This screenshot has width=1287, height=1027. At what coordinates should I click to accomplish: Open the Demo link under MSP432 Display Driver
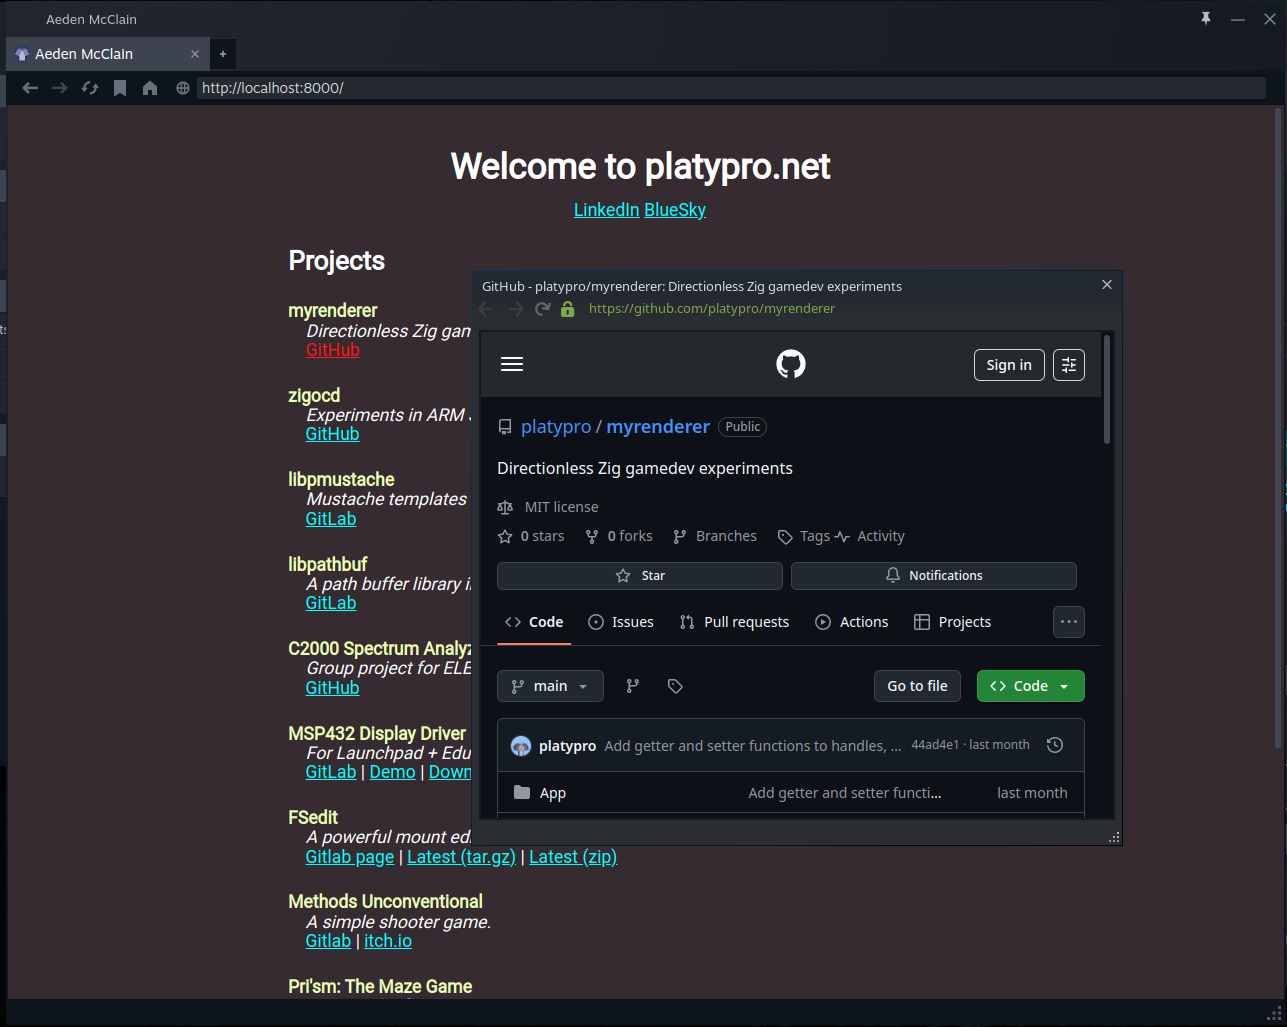(393, 772)
